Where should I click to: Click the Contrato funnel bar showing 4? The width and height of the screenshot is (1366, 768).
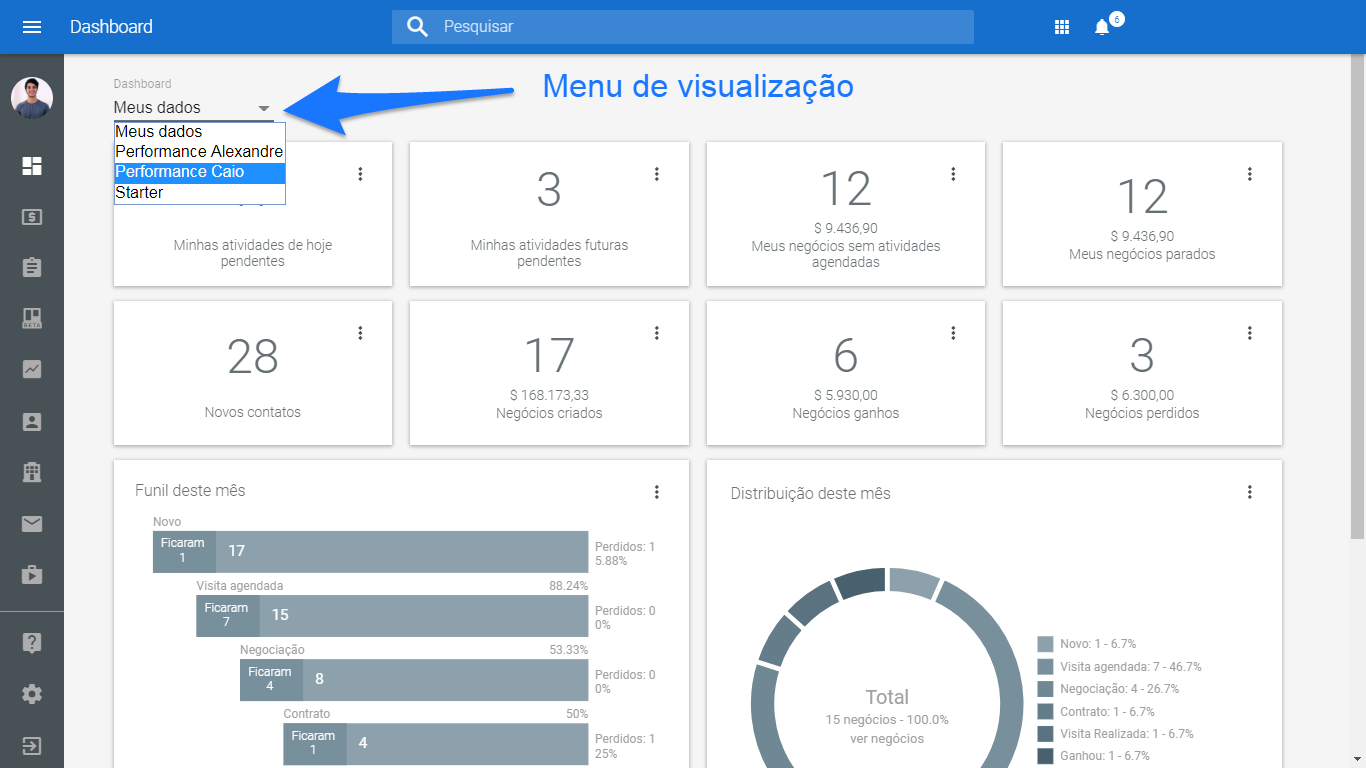[x=467, y=743]
